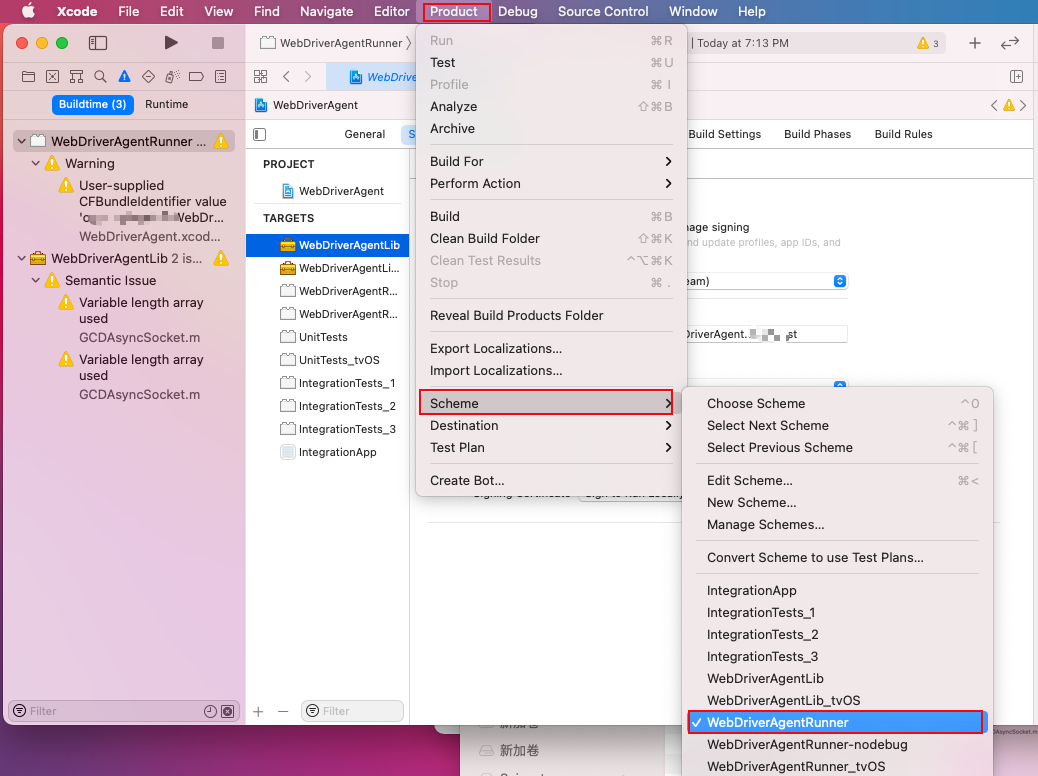This screenshot has height=776, width=1038.
Task: Click the WebDriverAgentRunner scheme in toolbar
Action: pyautogui.click(x=334, y=43)
